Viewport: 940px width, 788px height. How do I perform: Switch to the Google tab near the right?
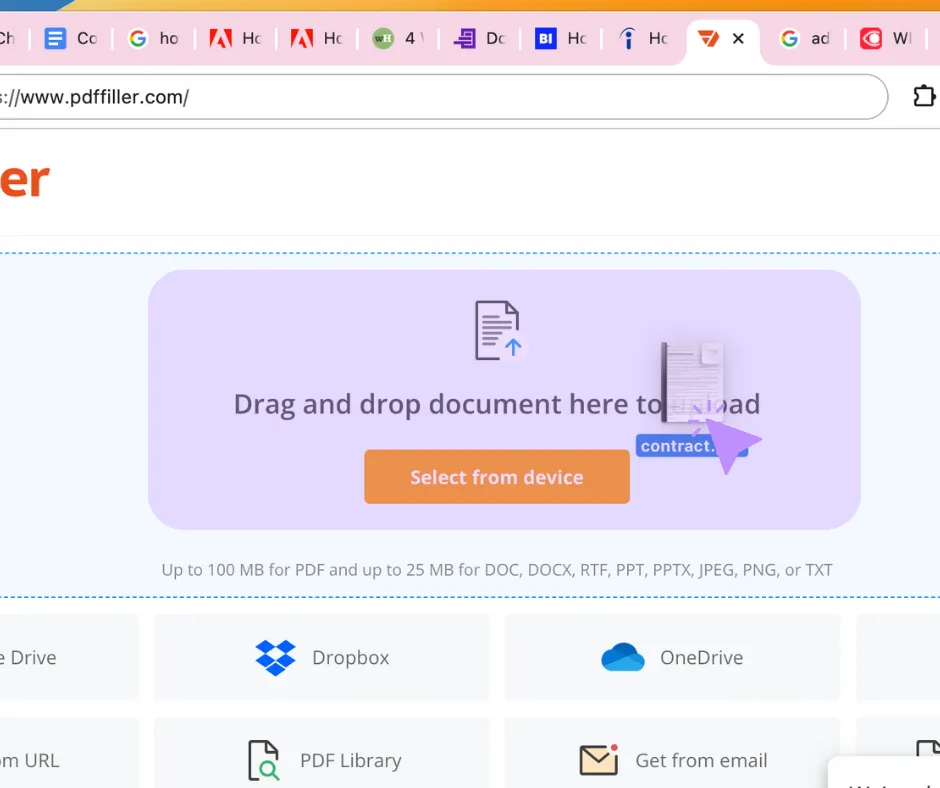(805, 39)
